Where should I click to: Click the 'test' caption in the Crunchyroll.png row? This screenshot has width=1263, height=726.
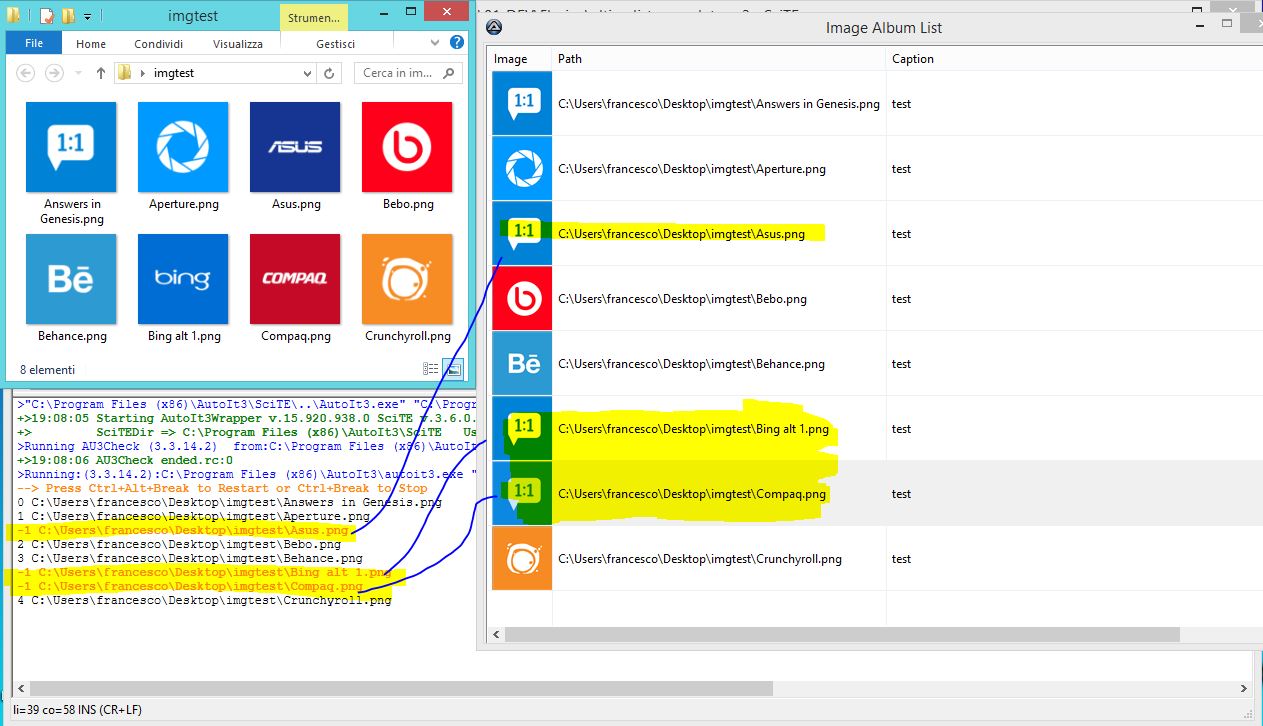click(x=901, y=559)
